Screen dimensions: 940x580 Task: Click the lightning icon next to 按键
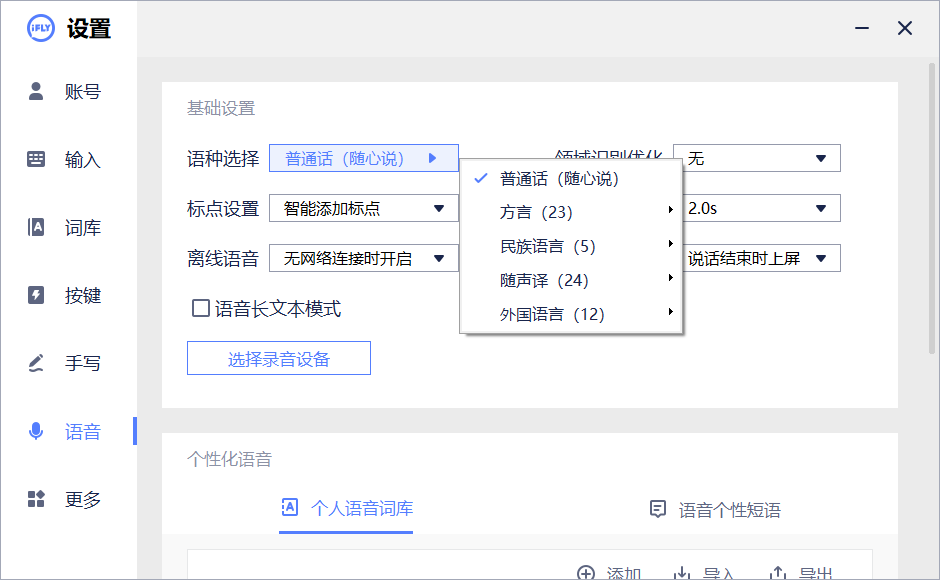[36, 295]
